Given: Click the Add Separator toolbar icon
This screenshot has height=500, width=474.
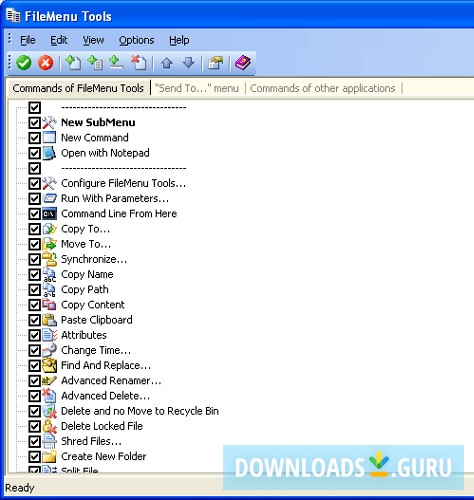Looking at the screenshot, I should pyautogui.click(x=116, y=63).
